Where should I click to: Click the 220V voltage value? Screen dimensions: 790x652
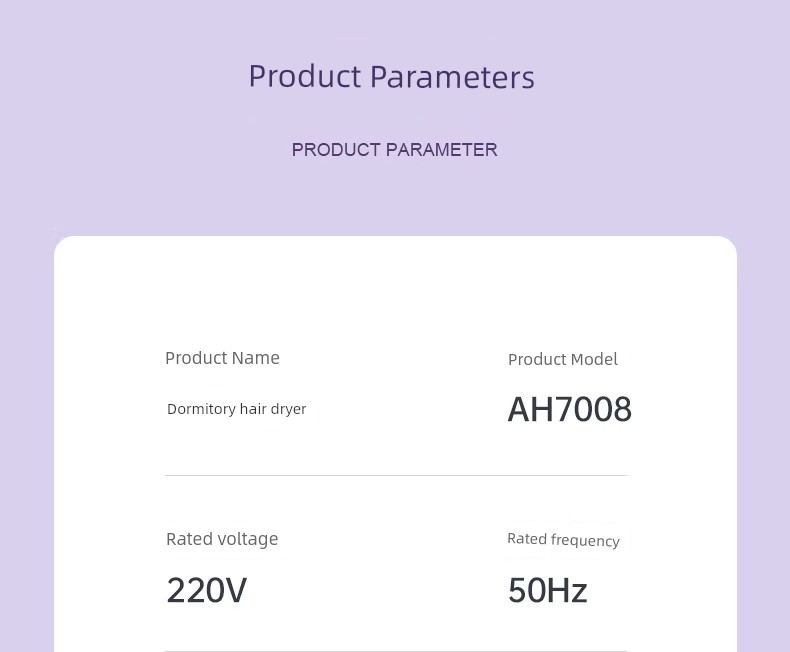207,590
